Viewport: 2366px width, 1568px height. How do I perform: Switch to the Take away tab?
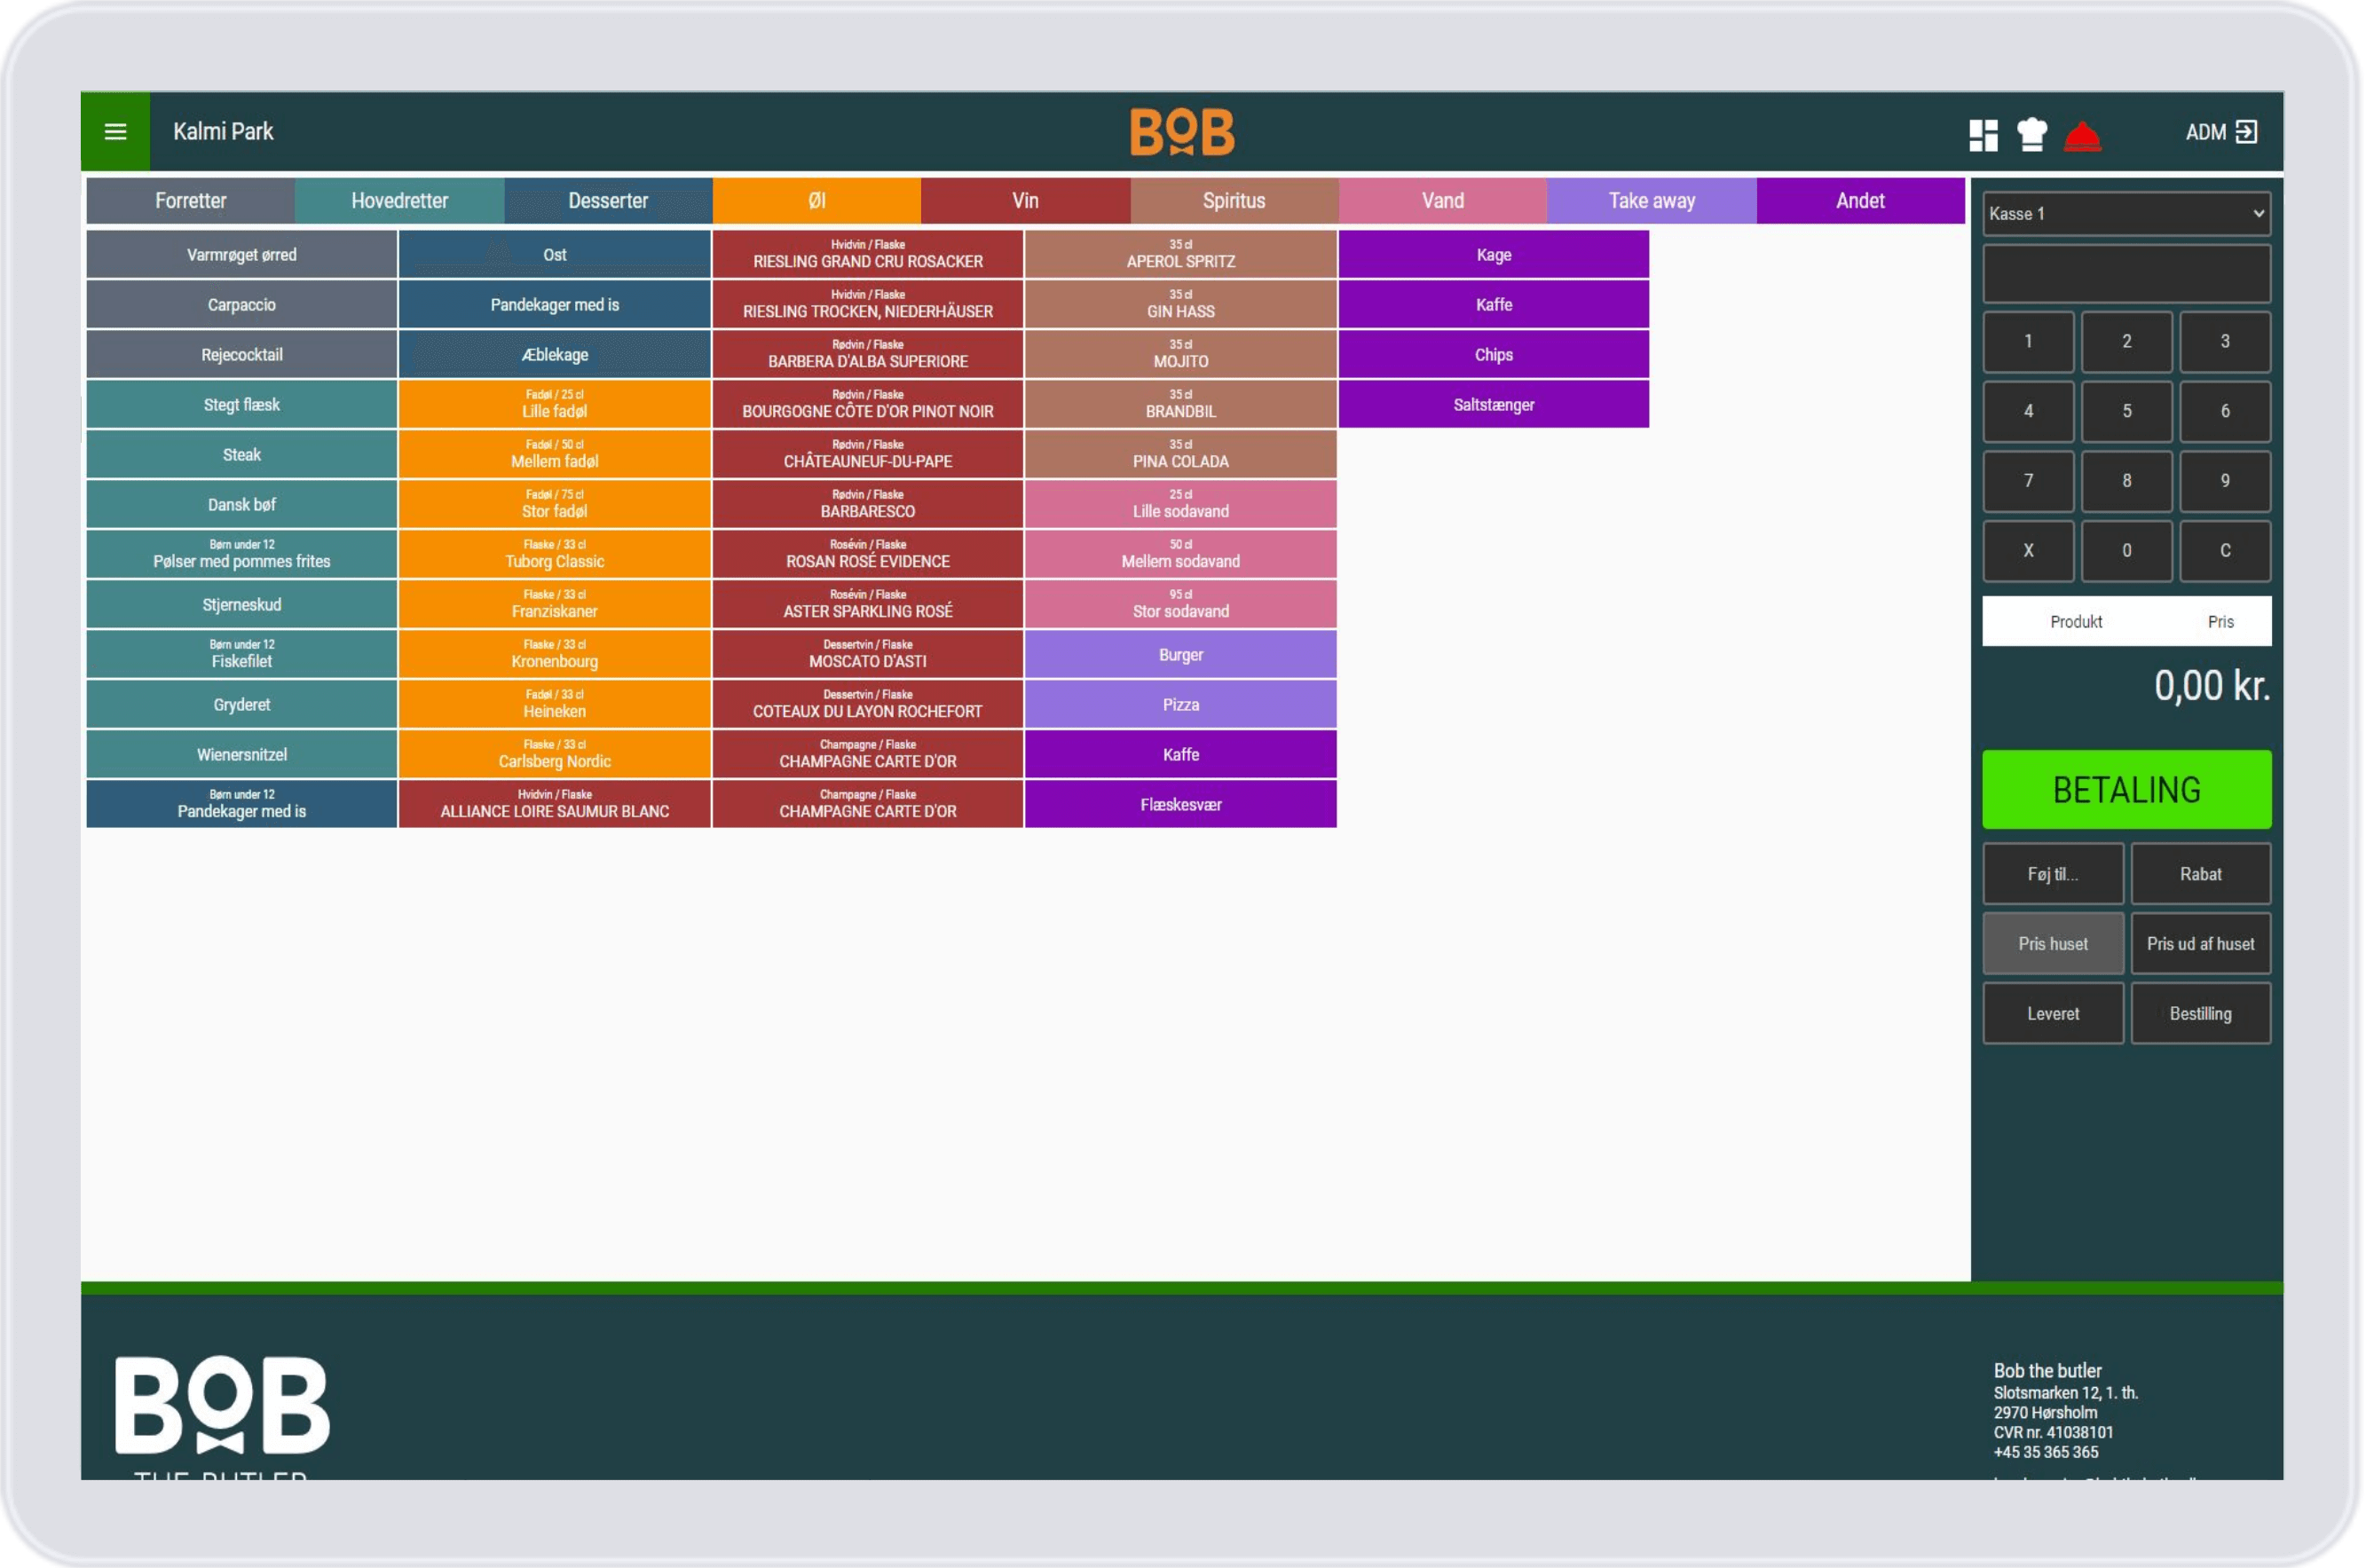point(1652,201)
